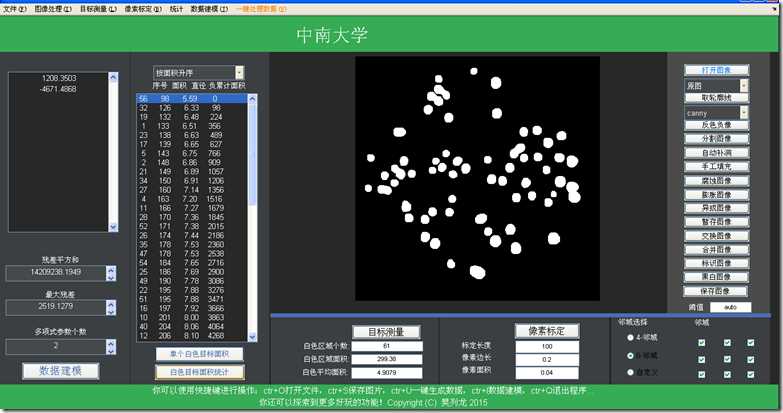Click the coefficient listbox scroll-up arrow

113,77
